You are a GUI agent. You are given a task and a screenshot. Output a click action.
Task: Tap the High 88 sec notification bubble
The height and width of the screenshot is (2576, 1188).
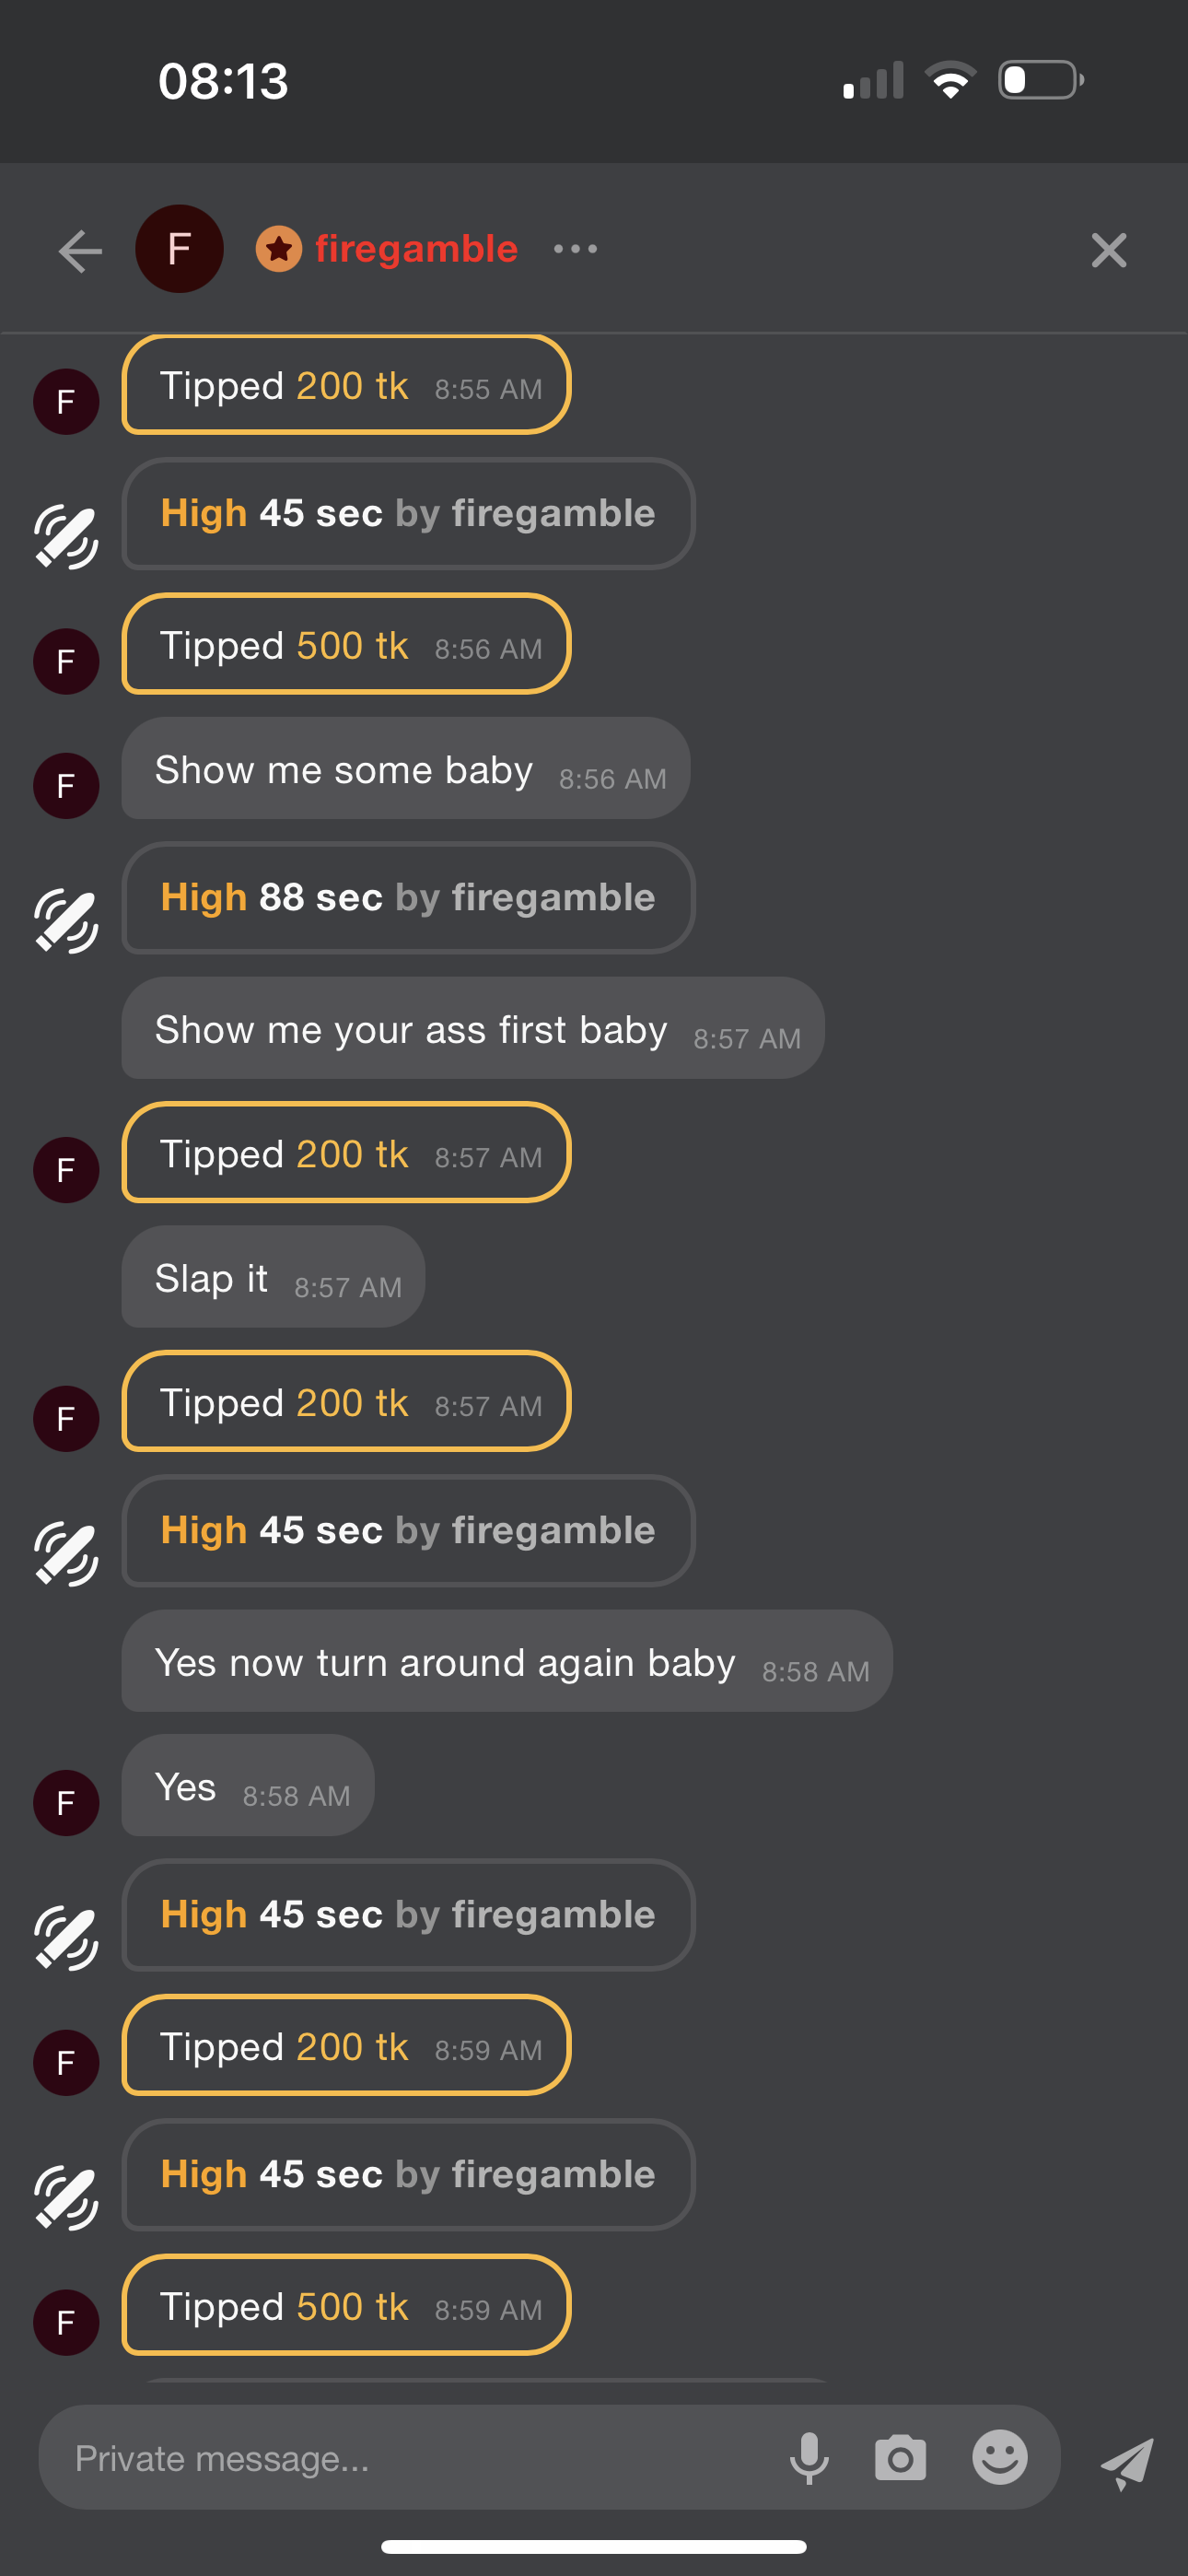click(408, 898)
